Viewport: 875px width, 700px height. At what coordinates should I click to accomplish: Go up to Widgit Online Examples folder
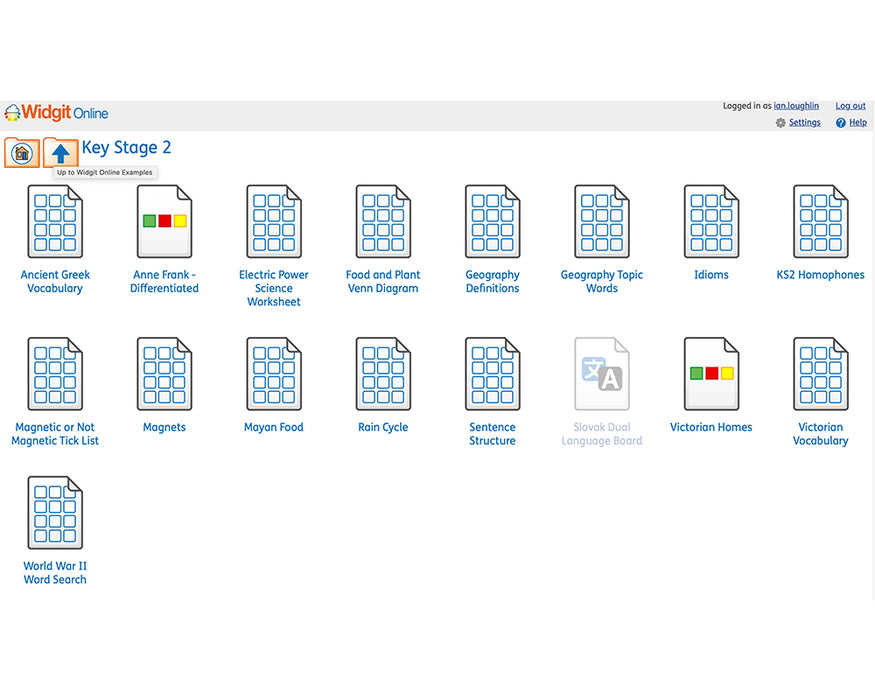tap(61, 153)
